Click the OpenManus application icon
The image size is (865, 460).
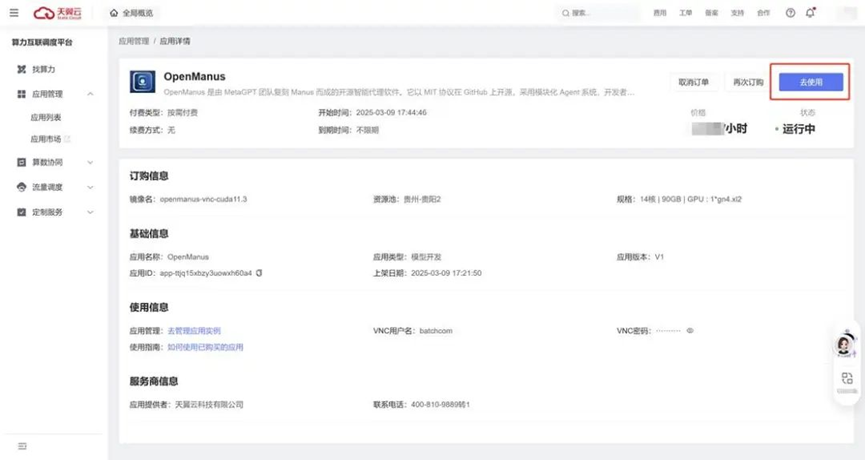141,82
